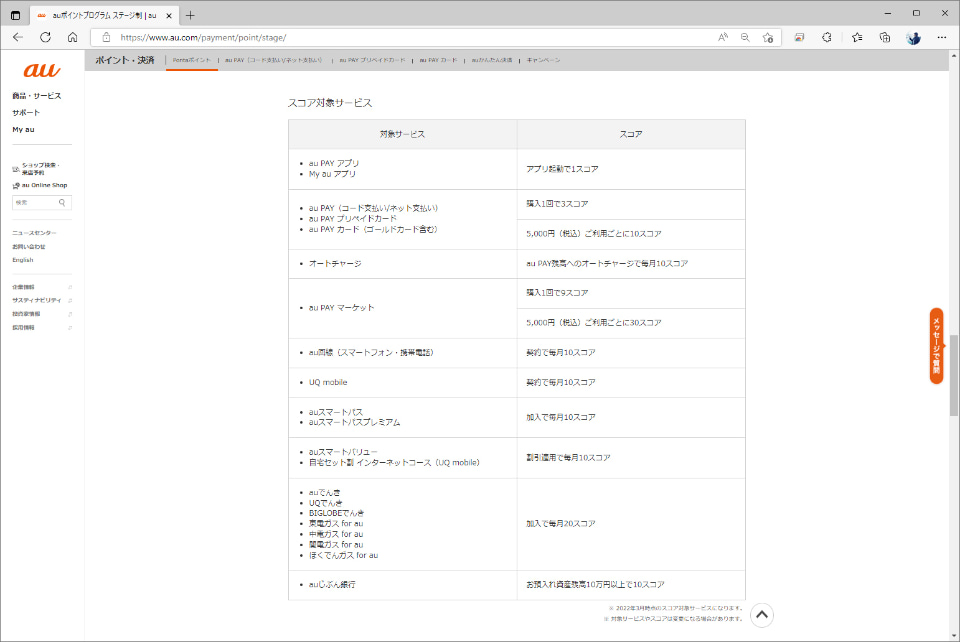
Task: Add this page to favorites
Action: [768, 37]
